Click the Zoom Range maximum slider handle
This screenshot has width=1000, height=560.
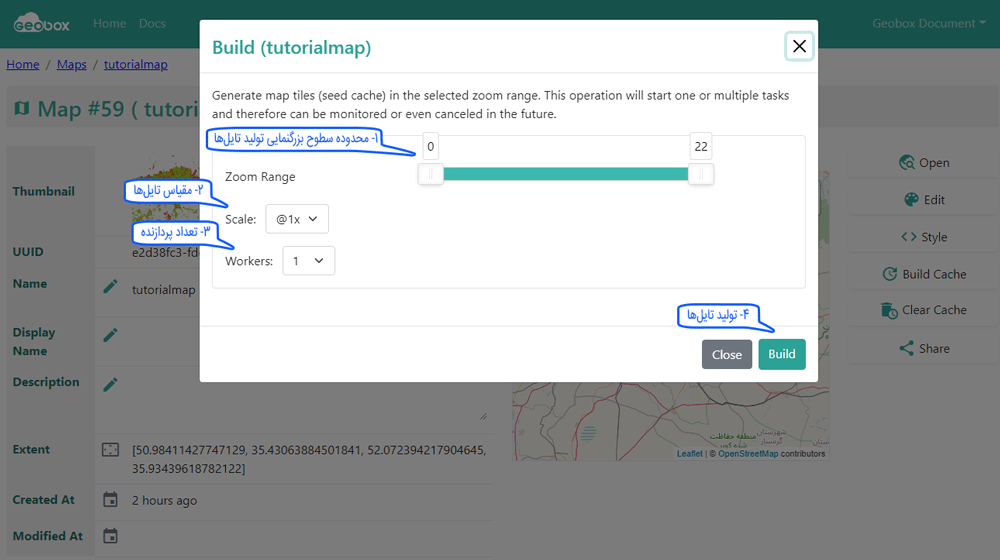701,175
